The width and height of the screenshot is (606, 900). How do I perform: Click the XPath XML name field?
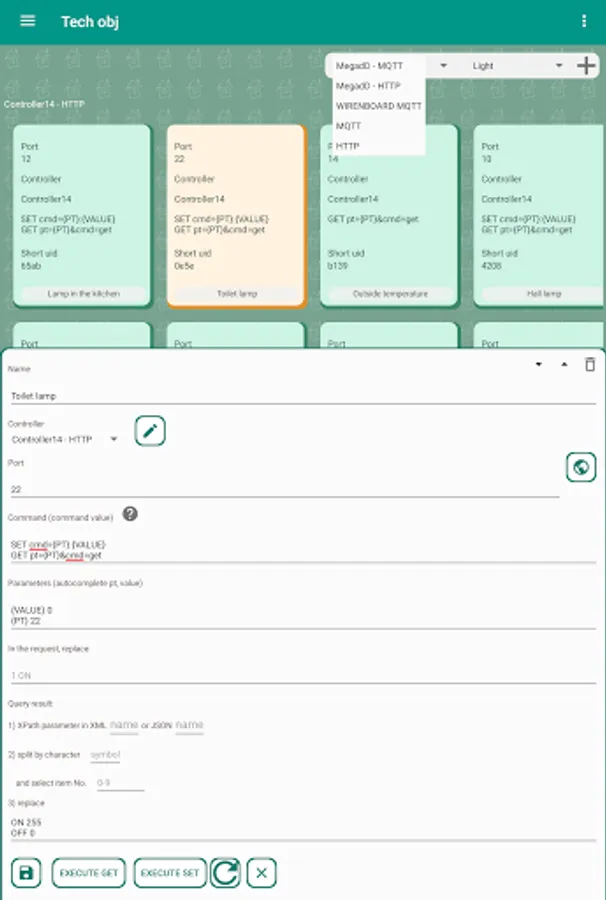(124, 726)
